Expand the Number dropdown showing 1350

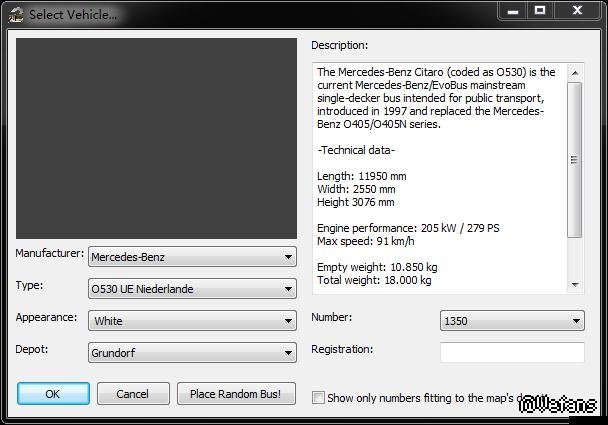[512, 321]
